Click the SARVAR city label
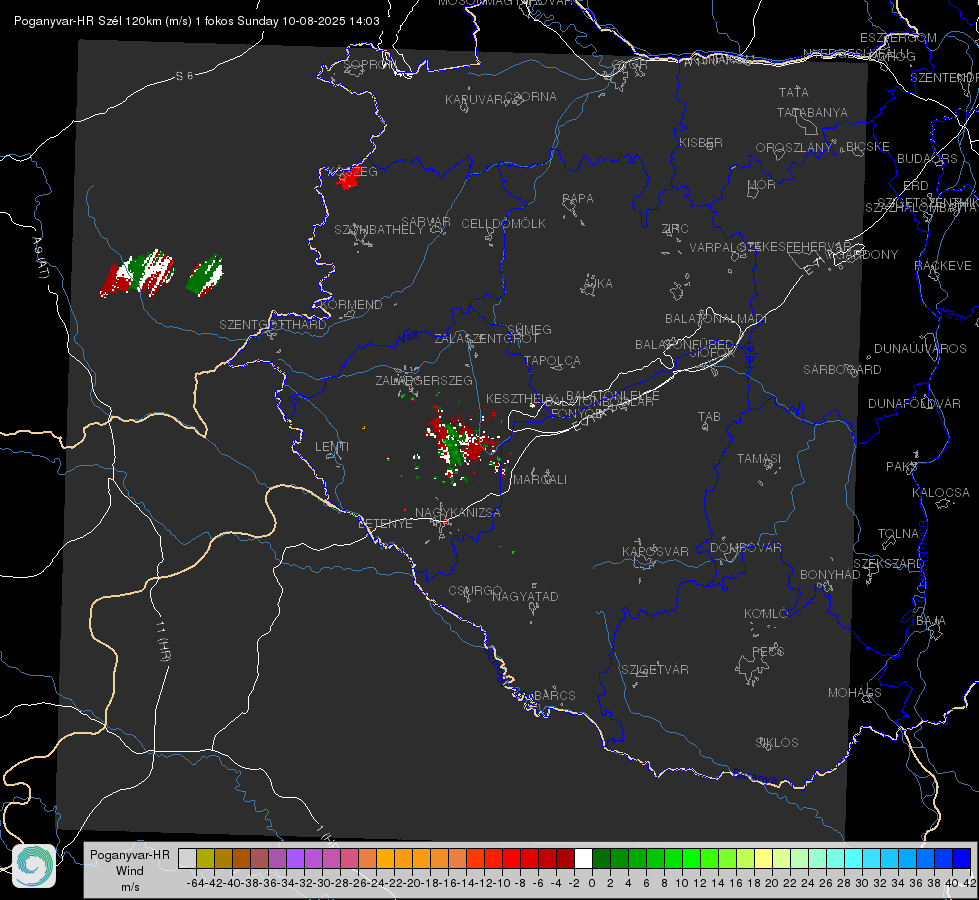The width and height of the screenshot is (979, 900). coord(426,222)
